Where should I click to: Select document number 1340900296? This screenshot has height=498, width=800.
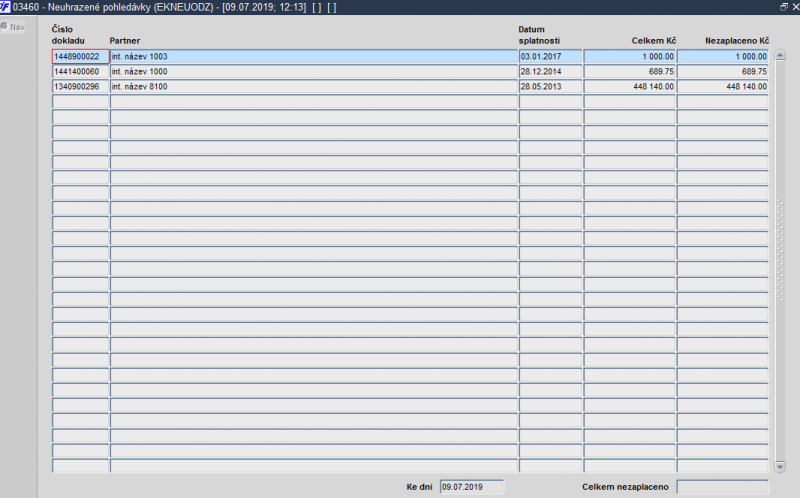(x=81, y=87)
